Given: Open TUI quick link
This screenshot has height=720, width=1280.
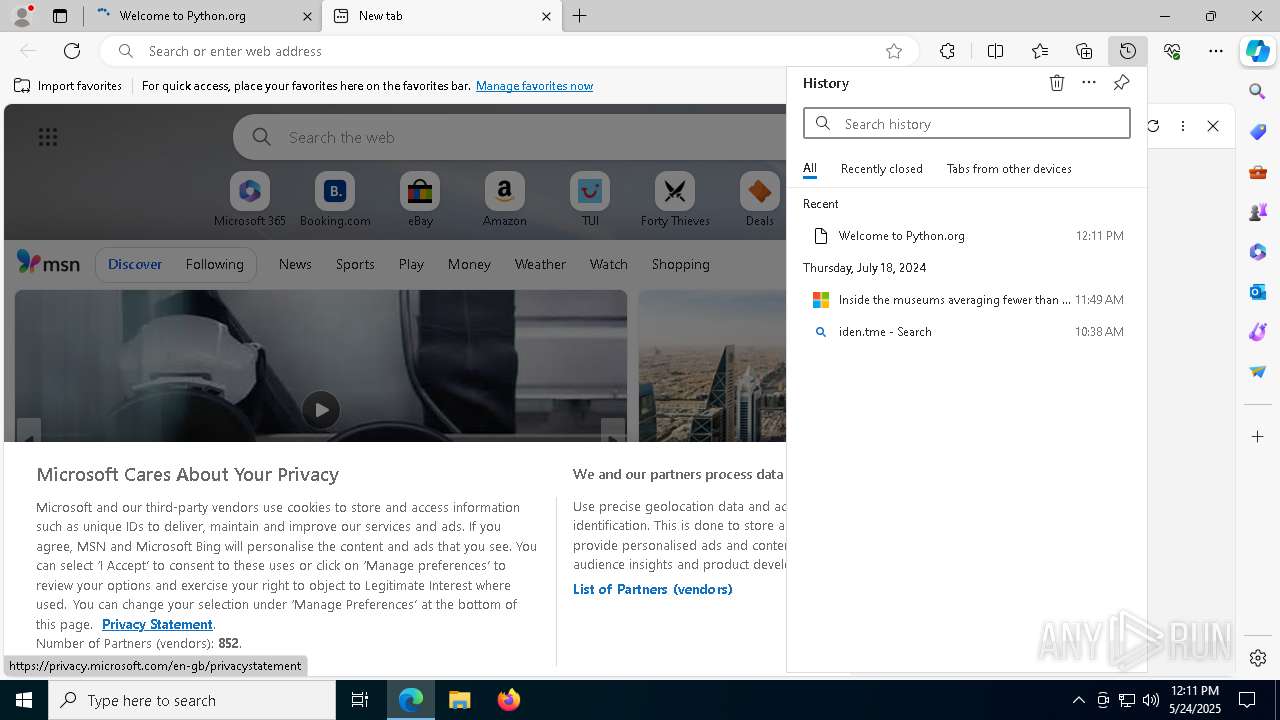Looking at the screenshot, I should point(590,200).
